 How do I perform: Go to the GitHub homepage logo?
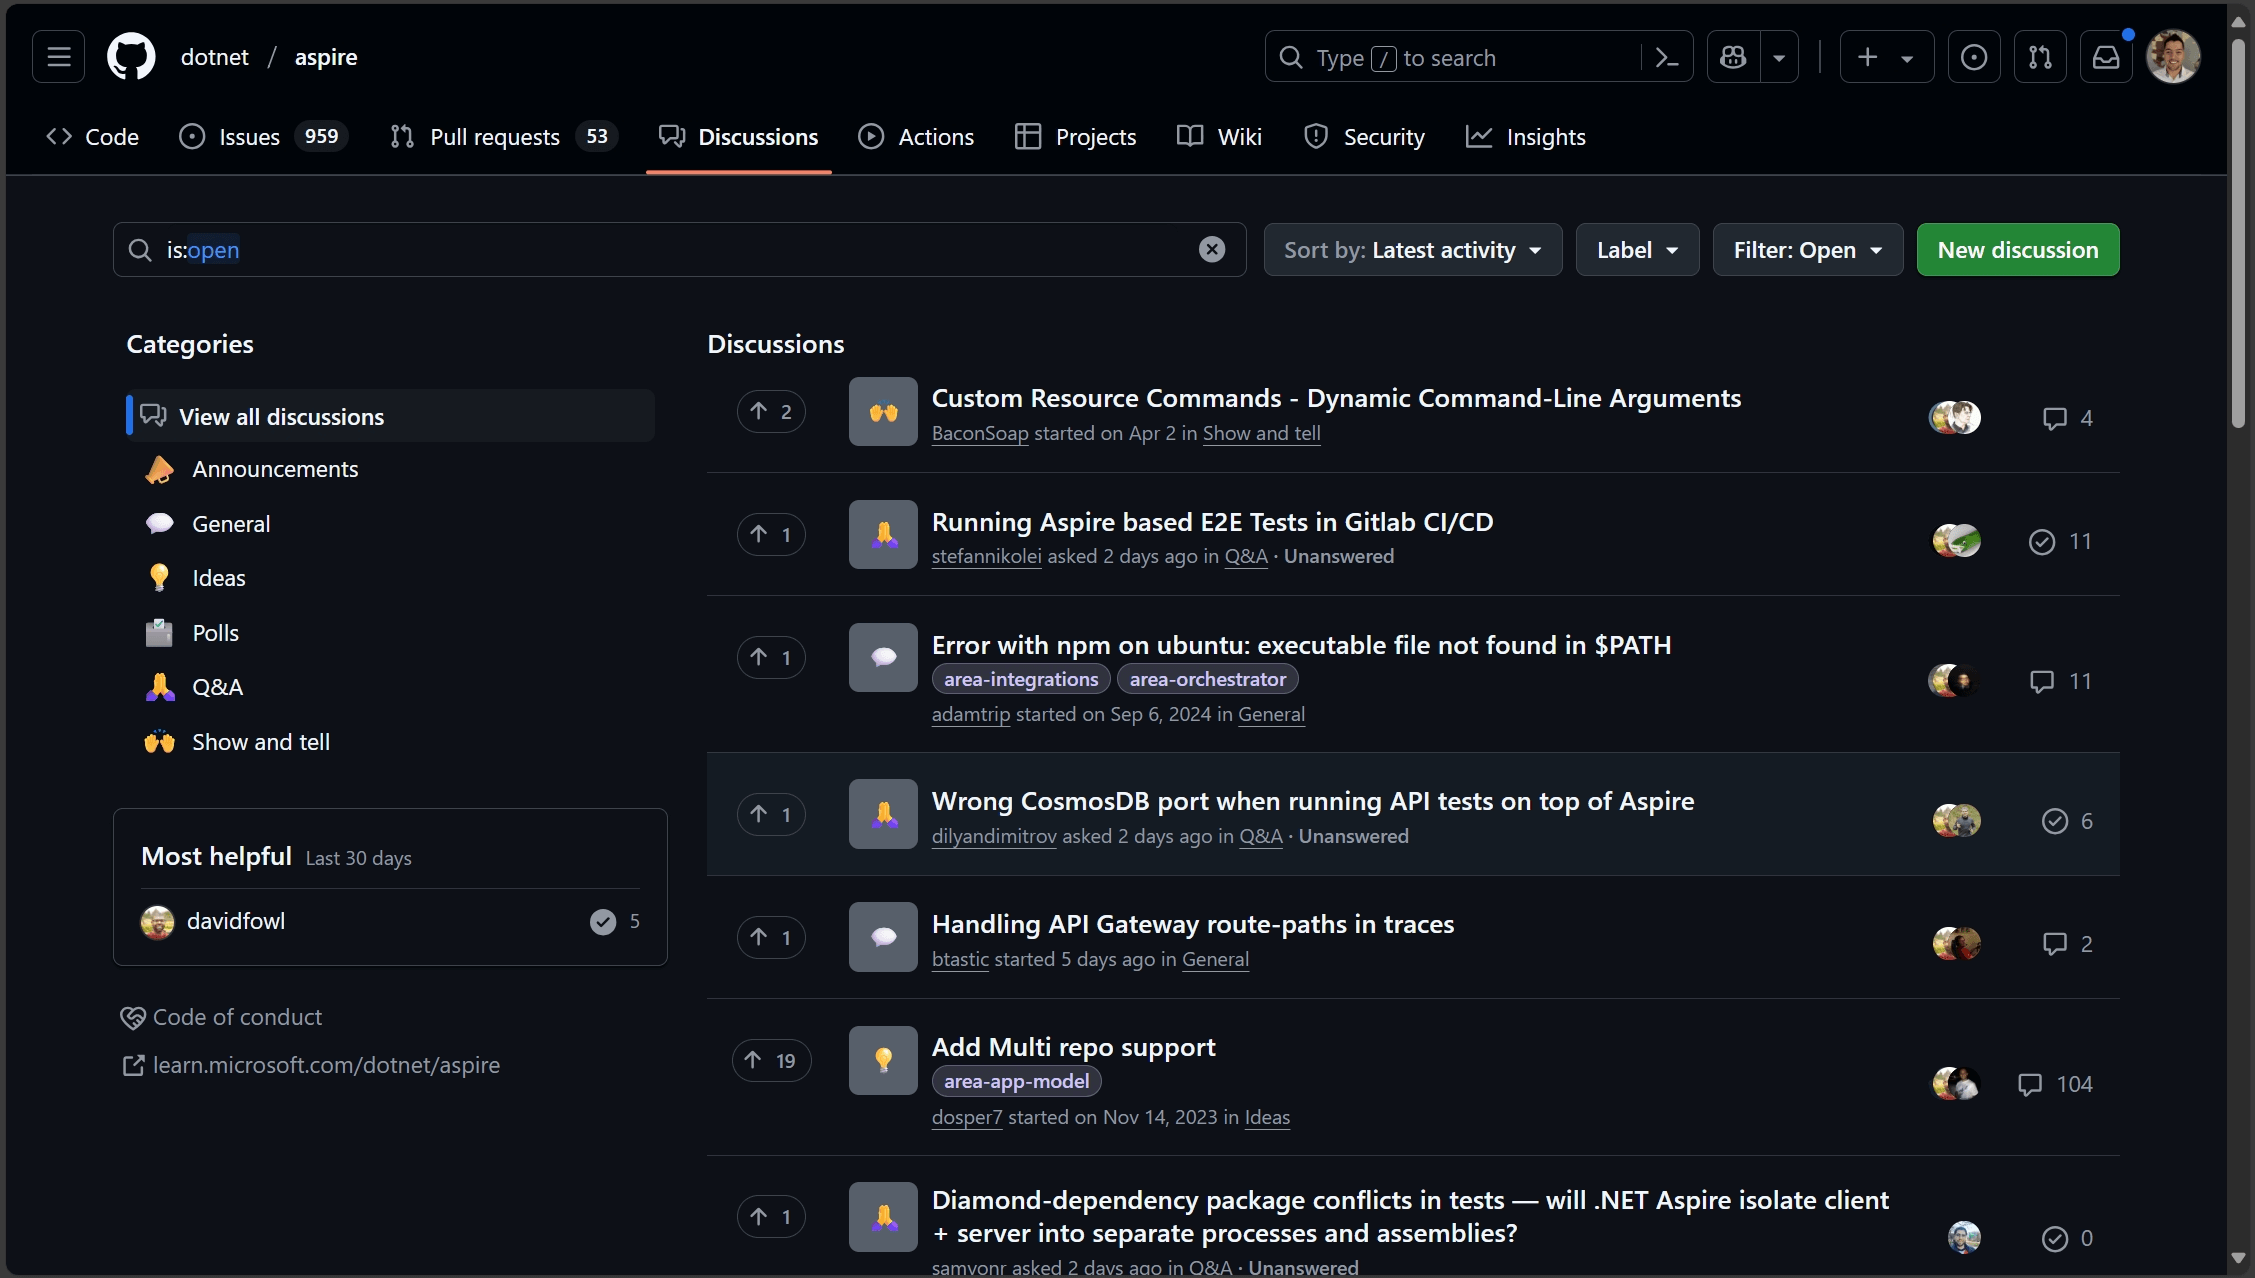(x=131, y=57)
